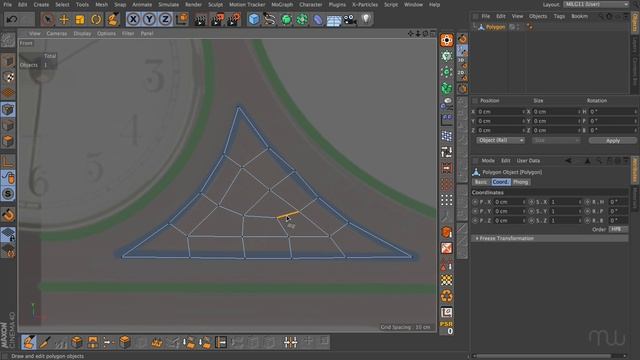This screenshot has height=360, width=640.
Task: Open viewport Cameras menu
Action: (56, 33)
